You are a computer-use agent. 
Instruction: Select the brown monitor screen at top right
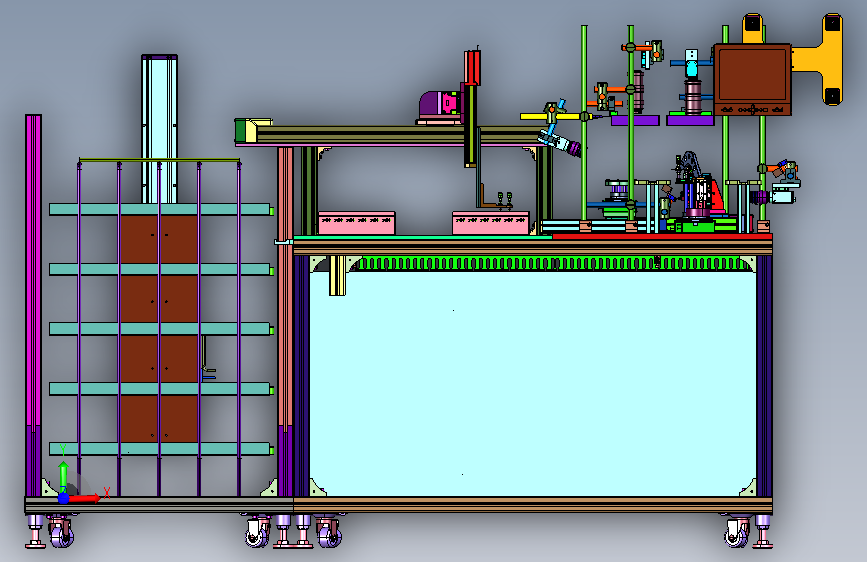coord(752,80)
